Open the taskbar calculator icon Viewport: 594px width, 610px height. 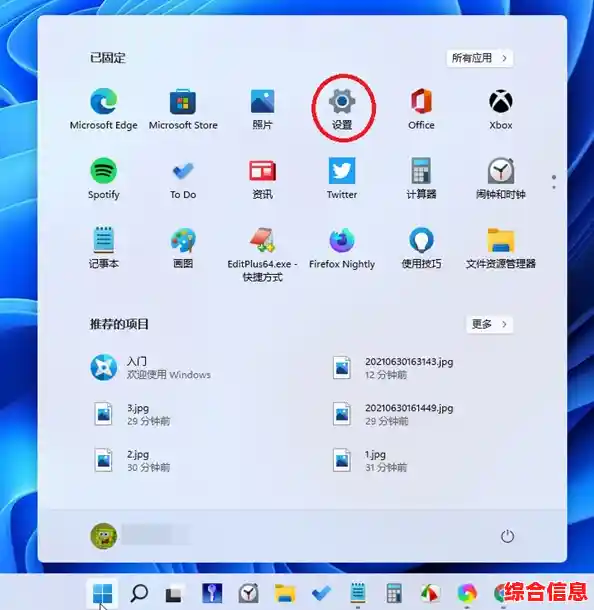click(x=394, y=593)
